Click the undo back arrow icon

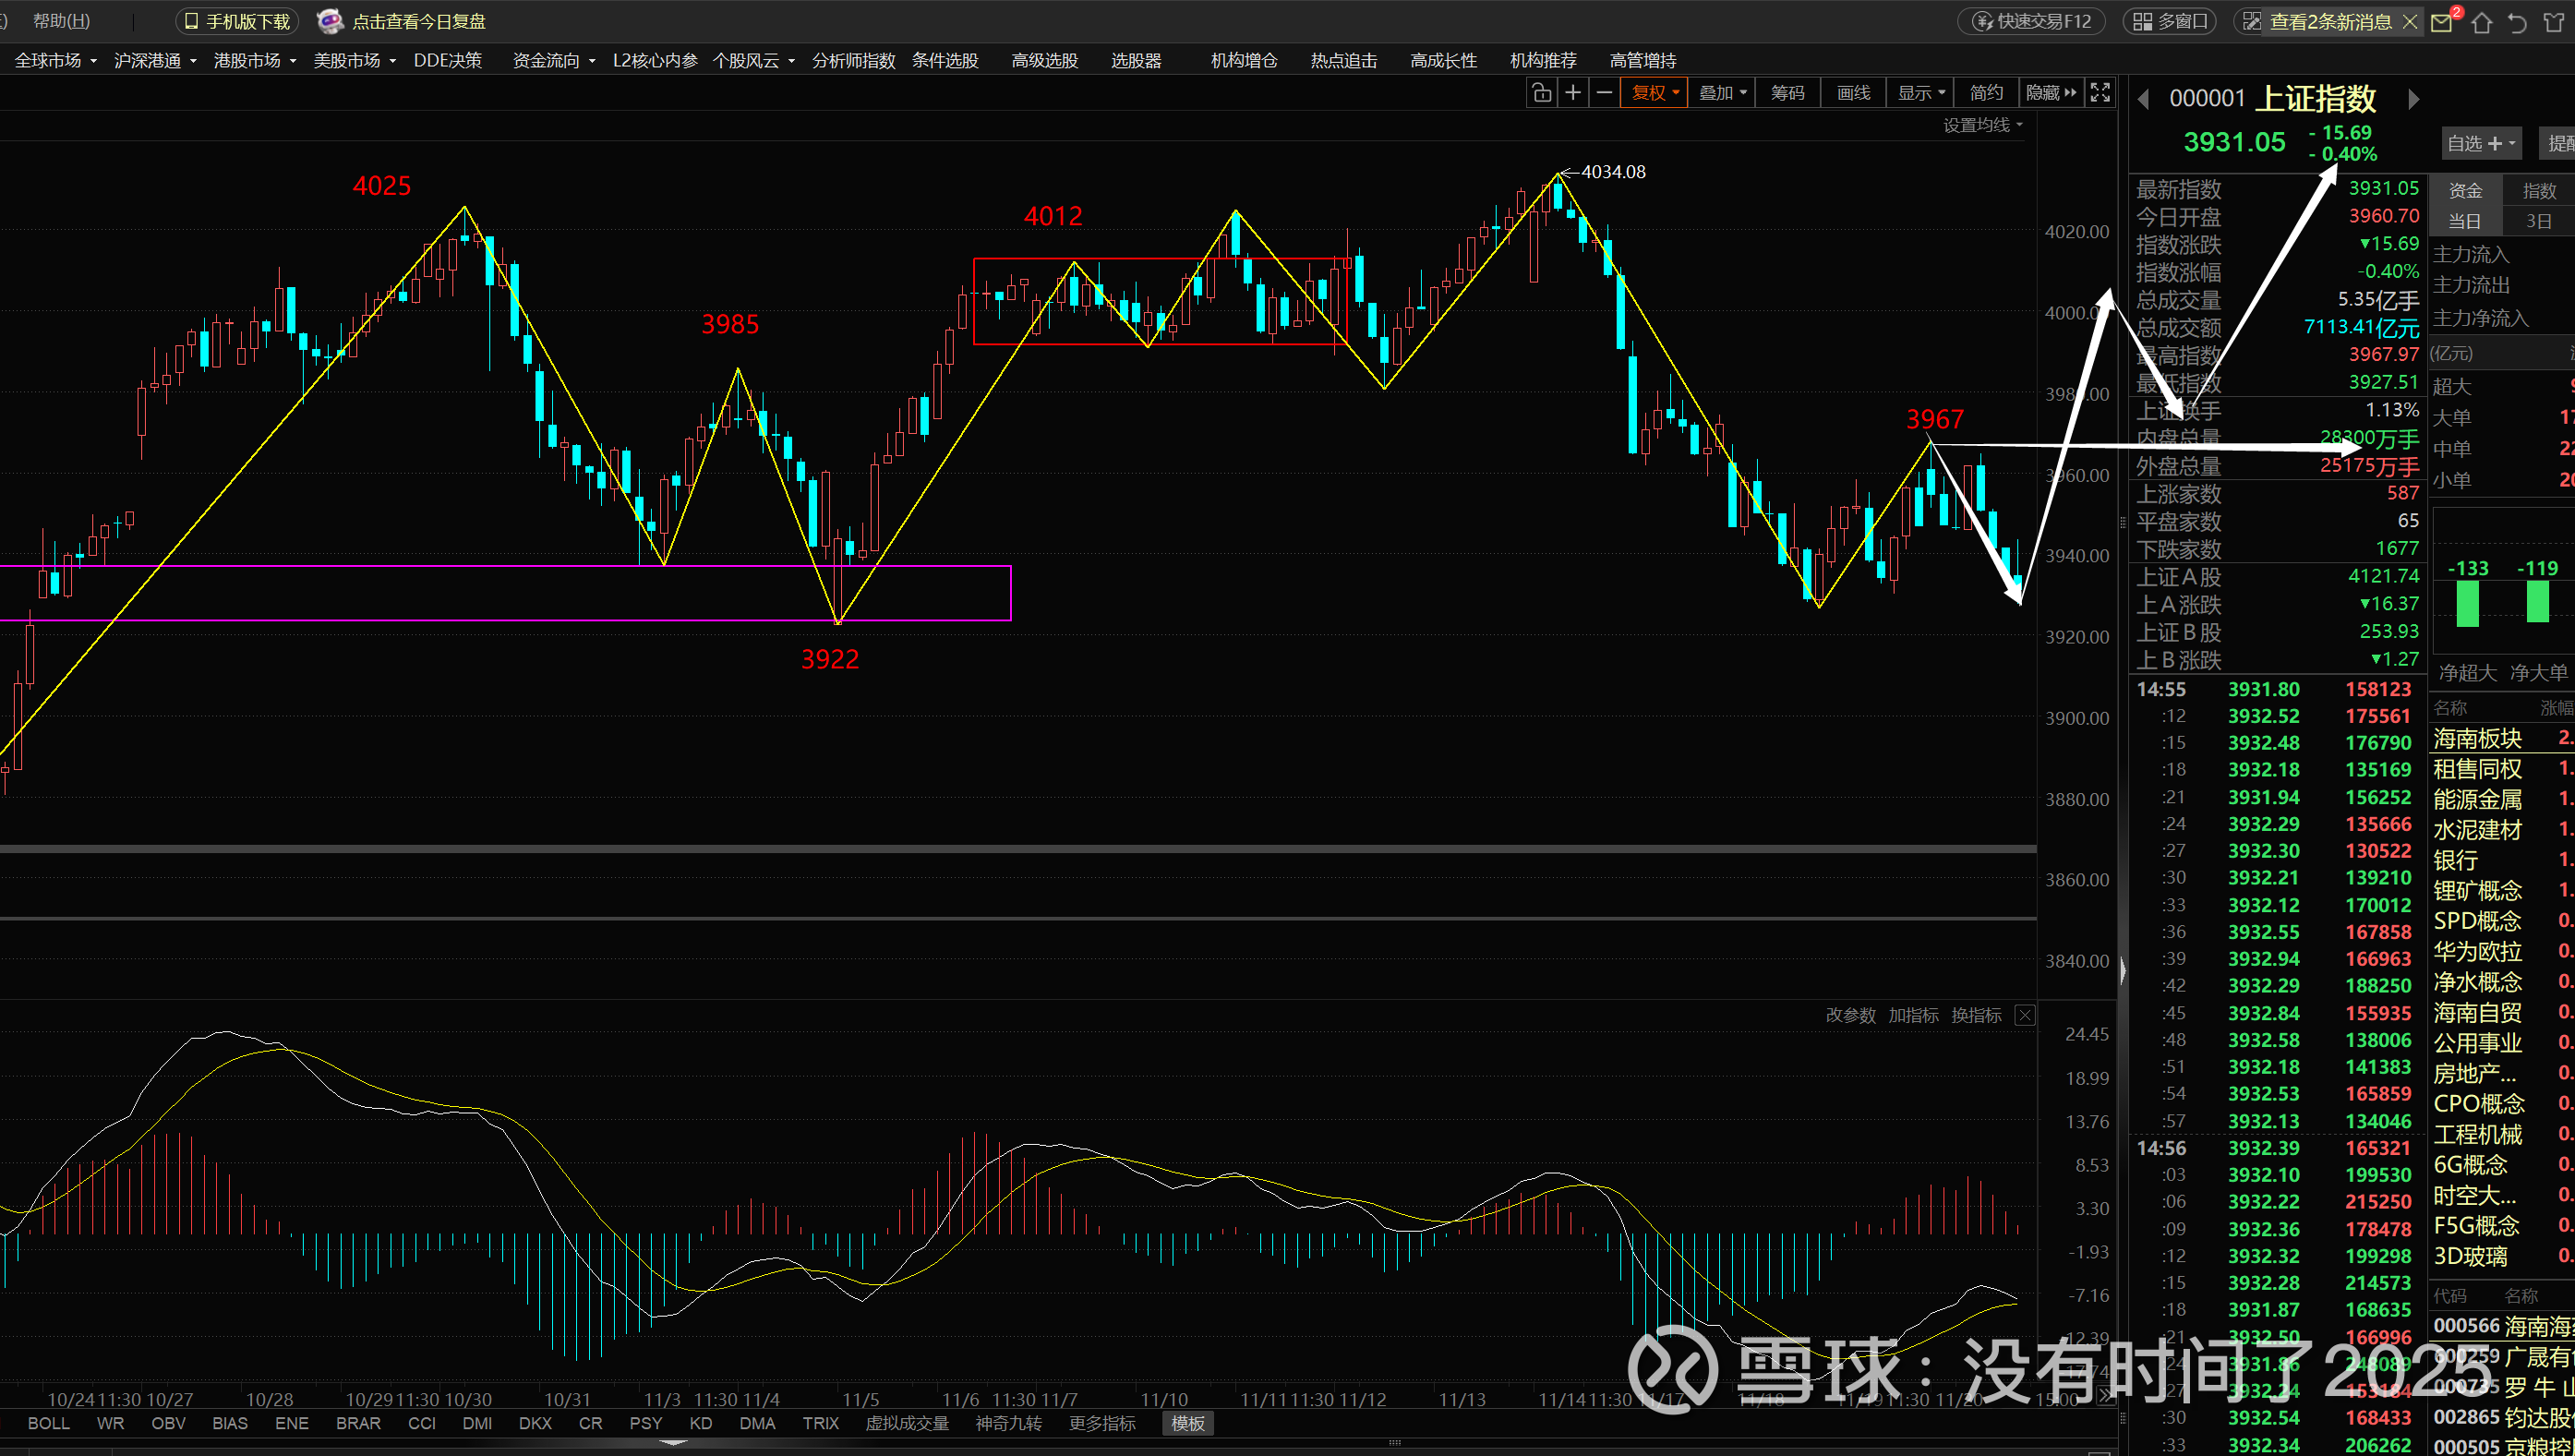[2518, 22]
